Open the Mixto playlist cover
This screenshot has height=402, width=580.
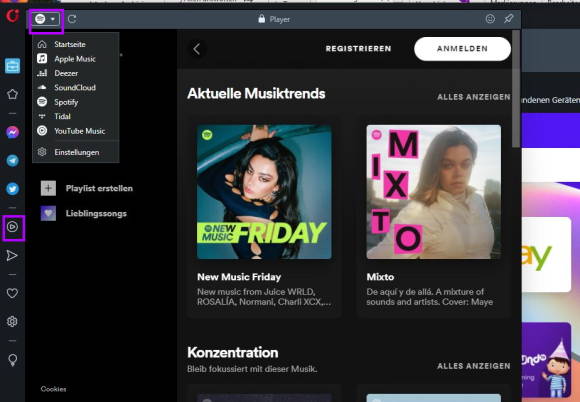434,192
